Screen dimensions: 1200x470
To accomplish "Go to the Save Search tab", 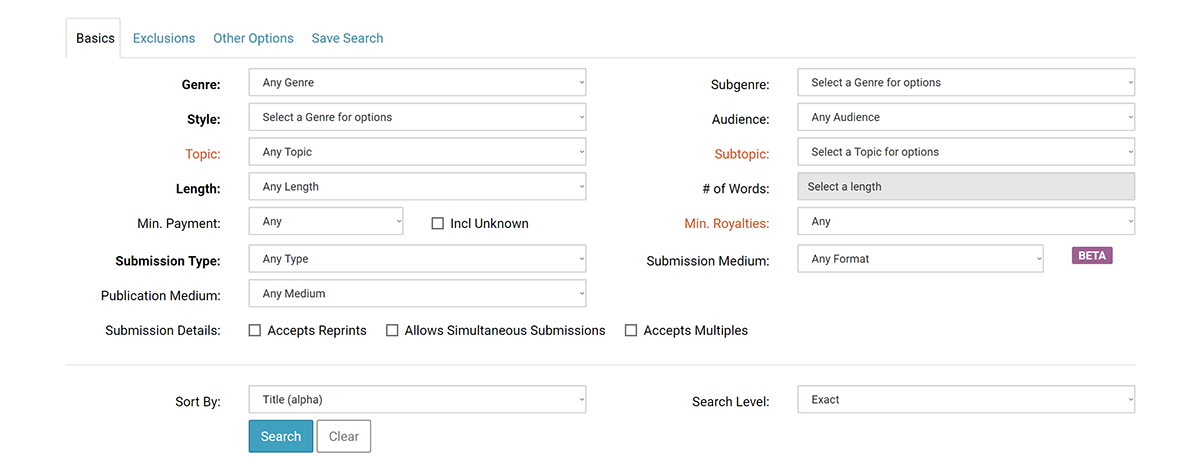I will (x=347, y=38).
